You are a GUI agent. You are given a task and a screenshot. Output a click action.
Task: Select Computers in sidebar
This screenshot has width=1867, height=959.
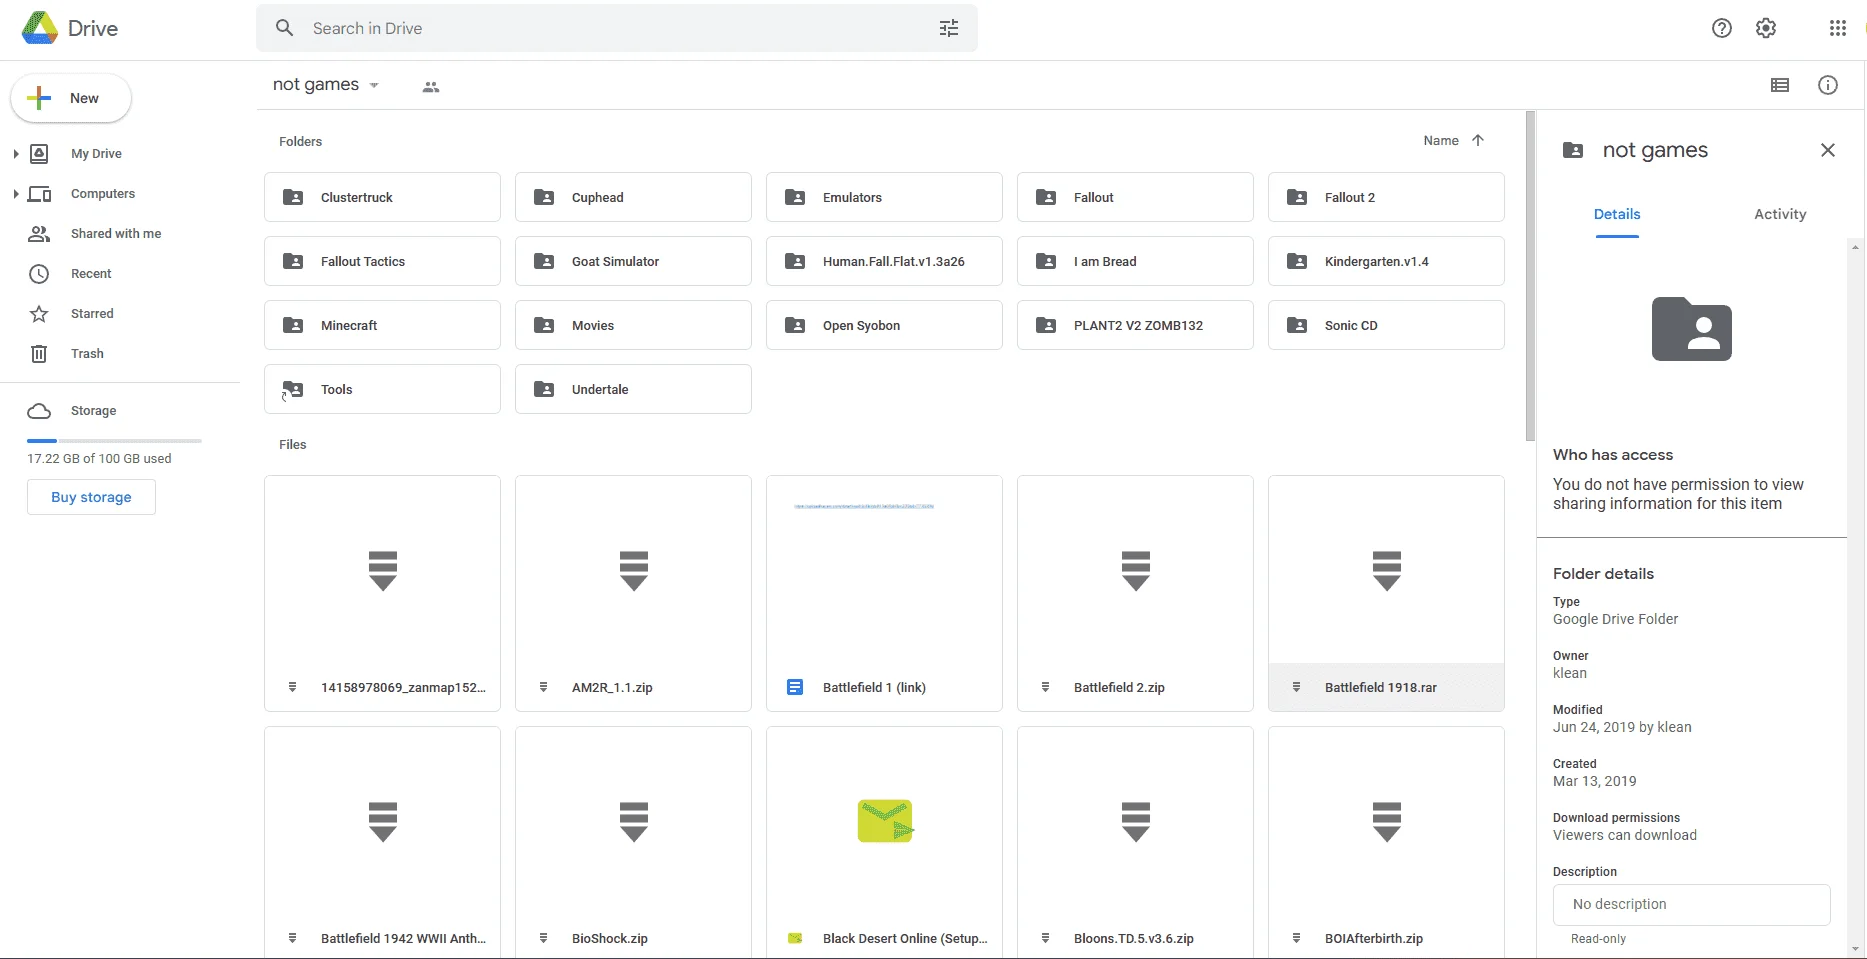click(x=103, y=194)
